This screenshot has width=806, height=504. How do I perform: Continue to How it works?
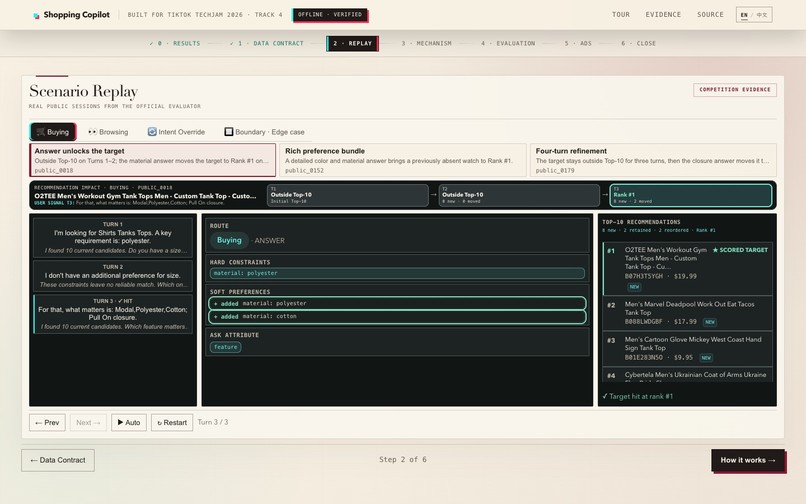[748, 460]
